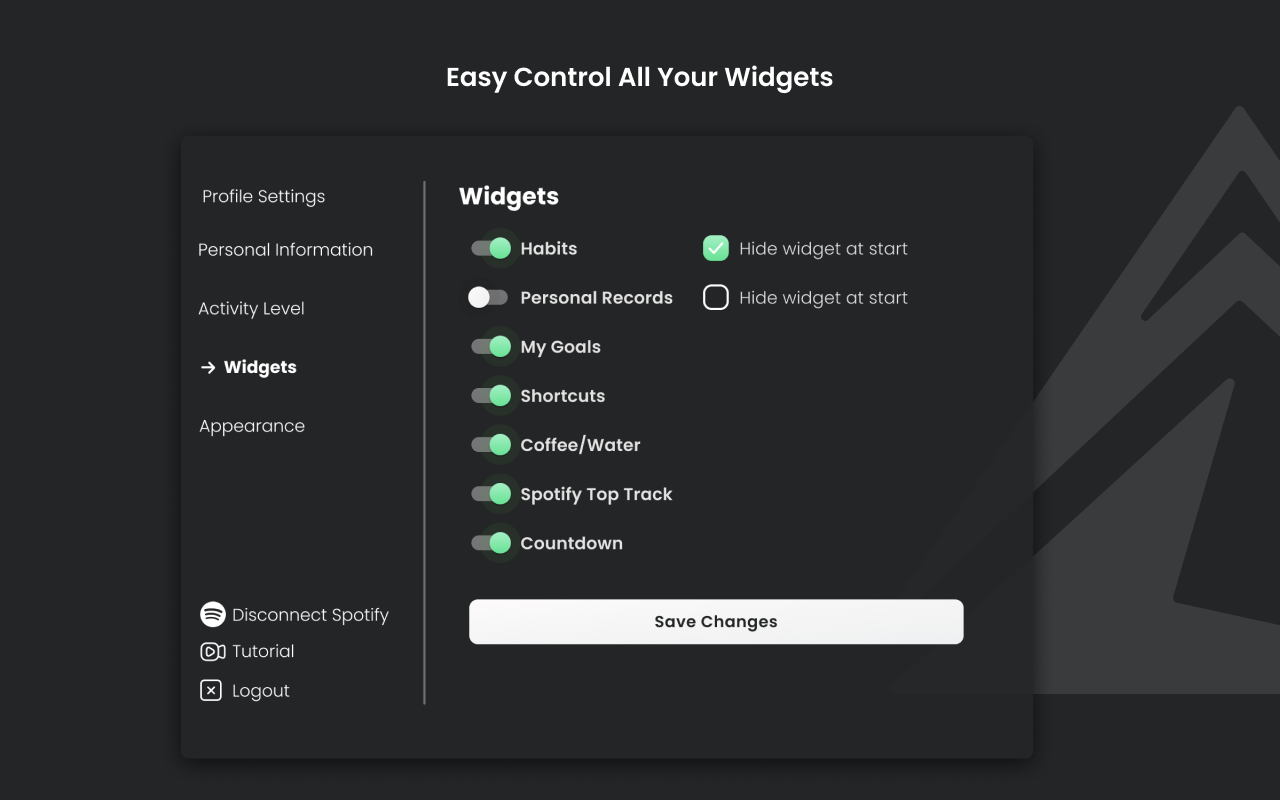Viewport: 1280px width, 800px height.
Task: Click the video camera icon next to Tutorial
Action: (211, 651)
